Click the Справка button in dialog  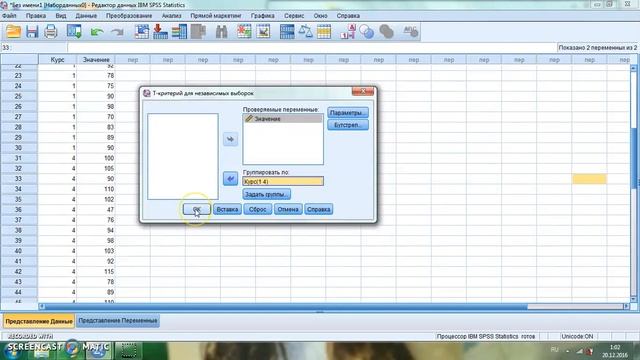pyautogui.click(x=318, y=209)
